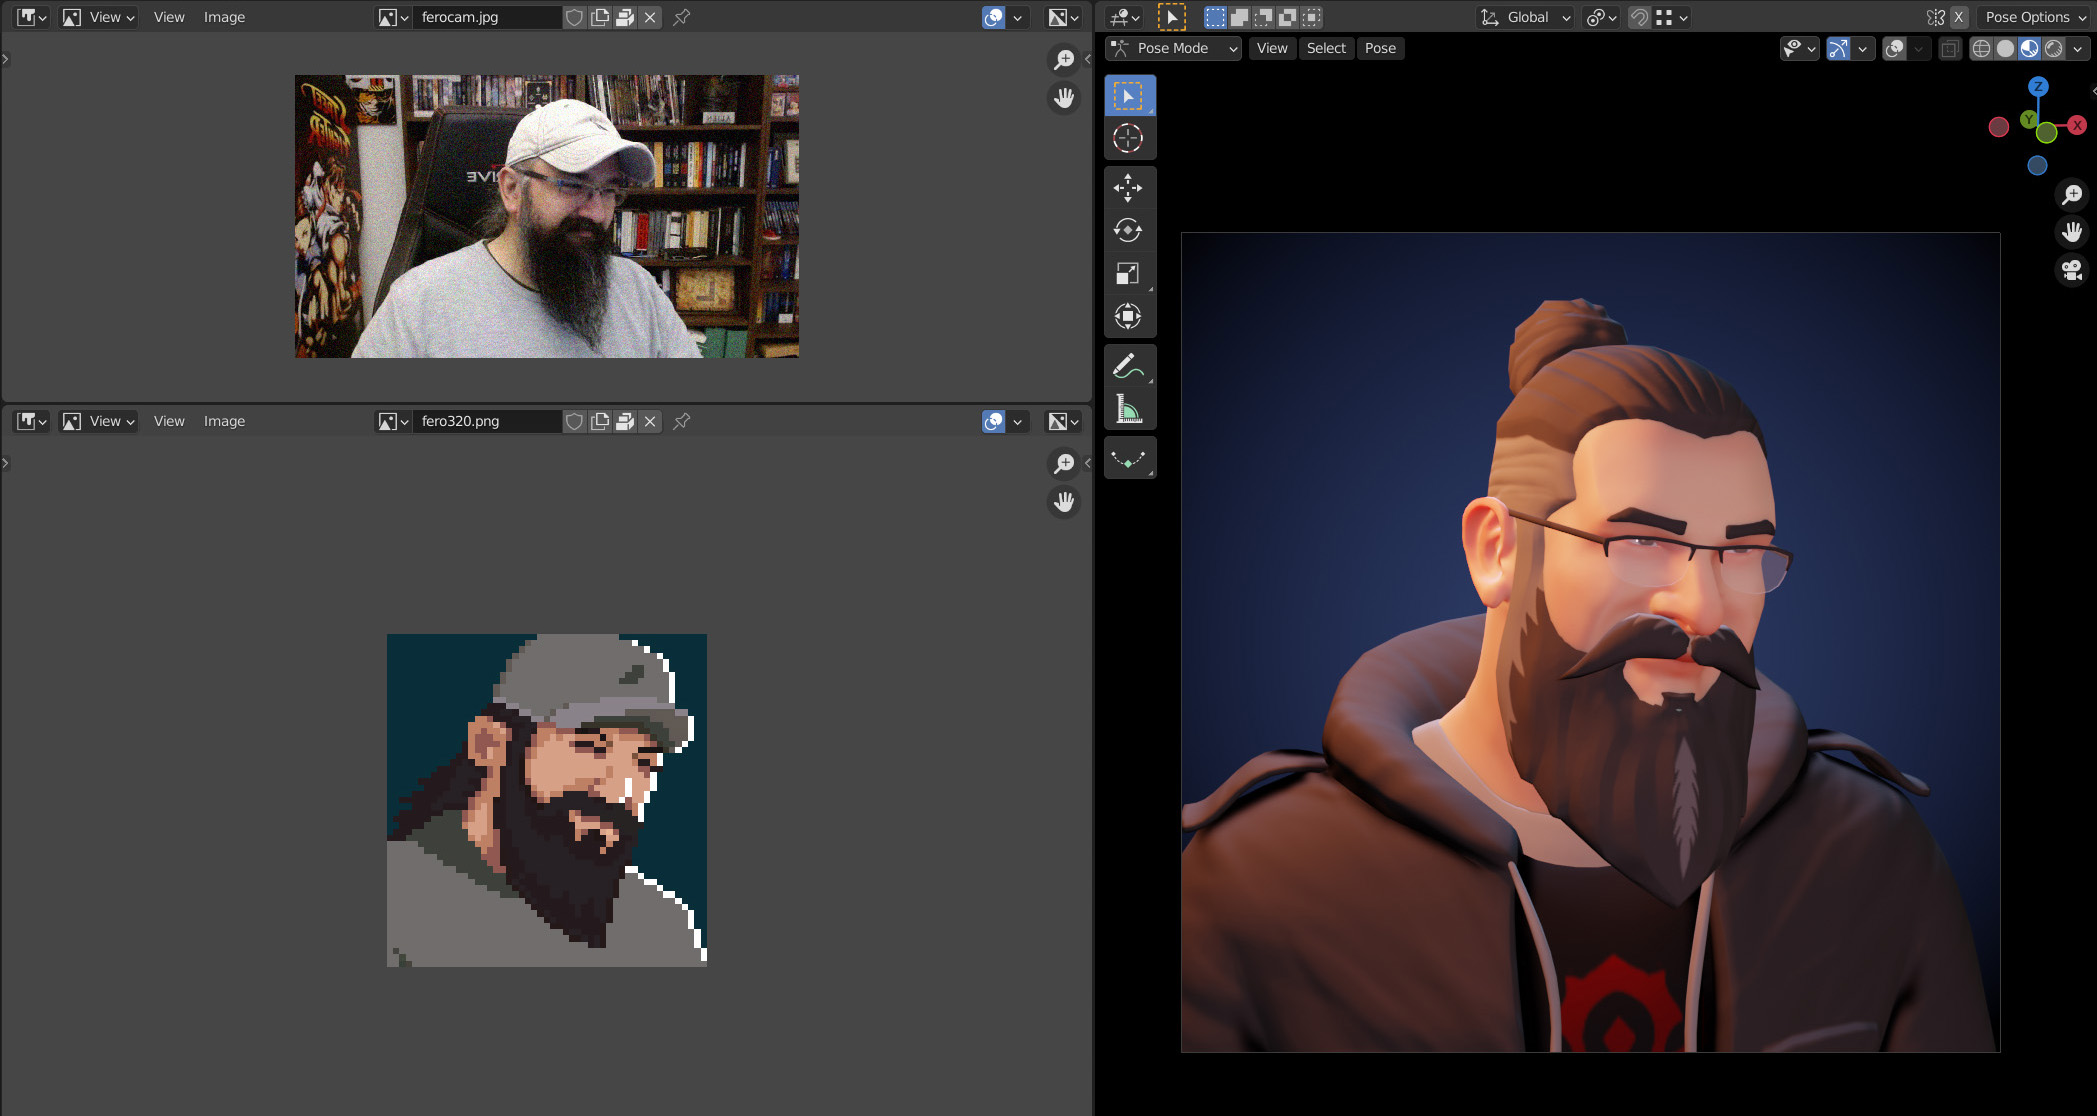Image resolution: width=2097 pixels, height=1116 pixels.
Task: Select the Move tool in the viewport toolbar
Action: click(1128, 187)
